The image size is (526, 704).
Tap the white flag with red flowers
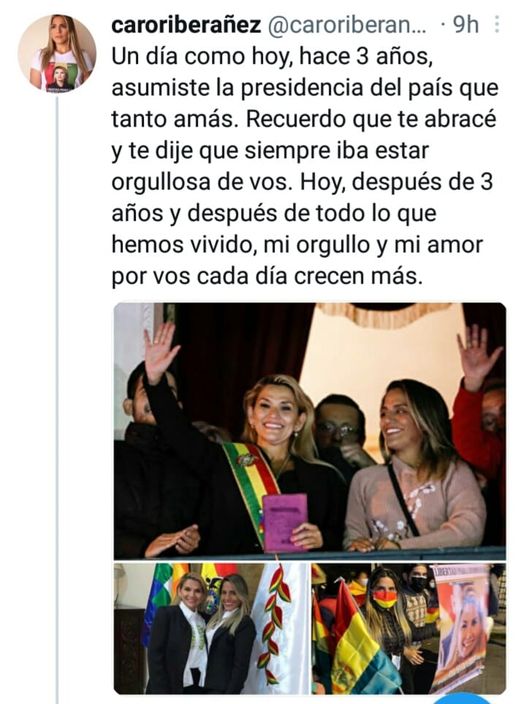tap(277, 629)
